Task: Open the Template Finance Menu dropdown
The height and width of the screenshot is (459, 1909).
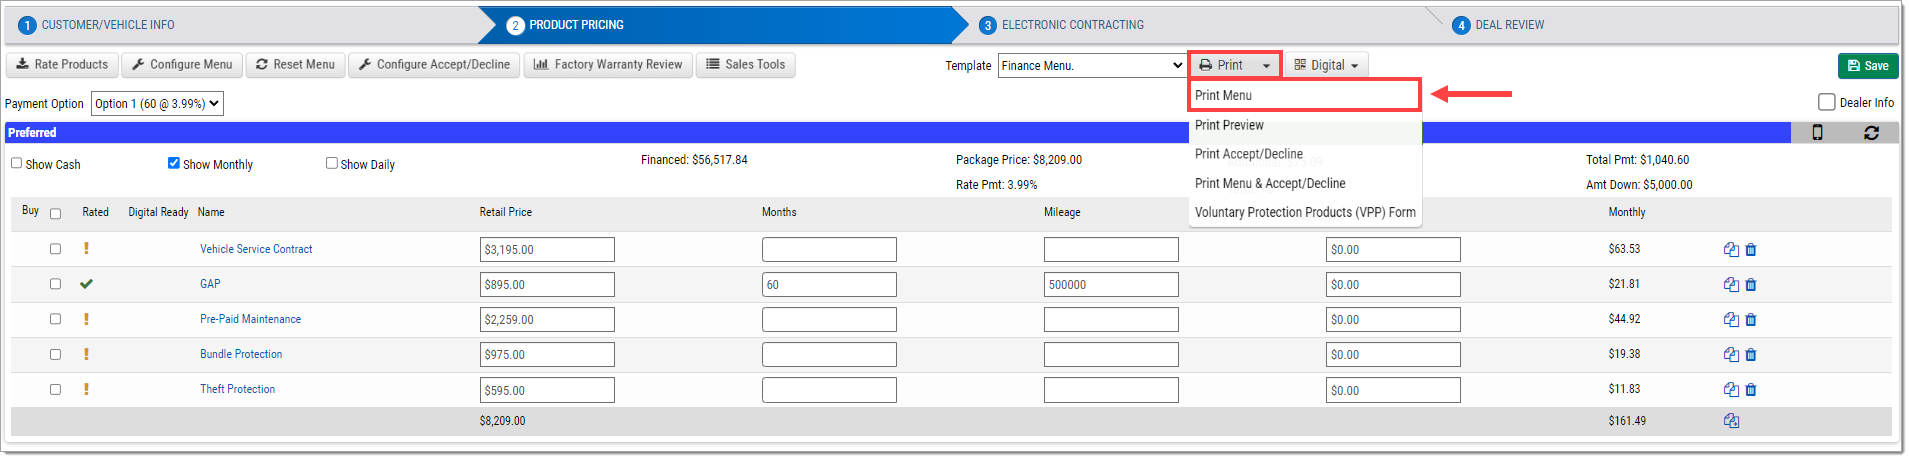Action: point(1092,65)
